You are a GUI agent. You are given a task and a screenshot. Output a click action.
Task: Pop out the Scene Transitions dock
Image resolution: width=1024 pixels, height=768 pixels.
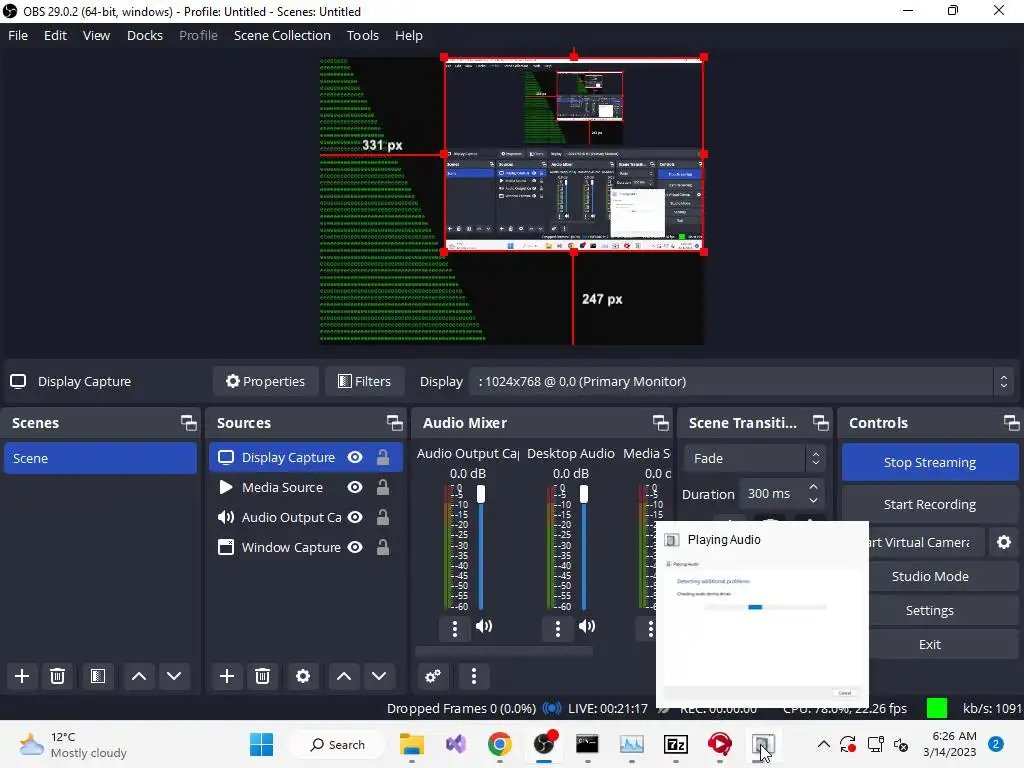point(820,423)
